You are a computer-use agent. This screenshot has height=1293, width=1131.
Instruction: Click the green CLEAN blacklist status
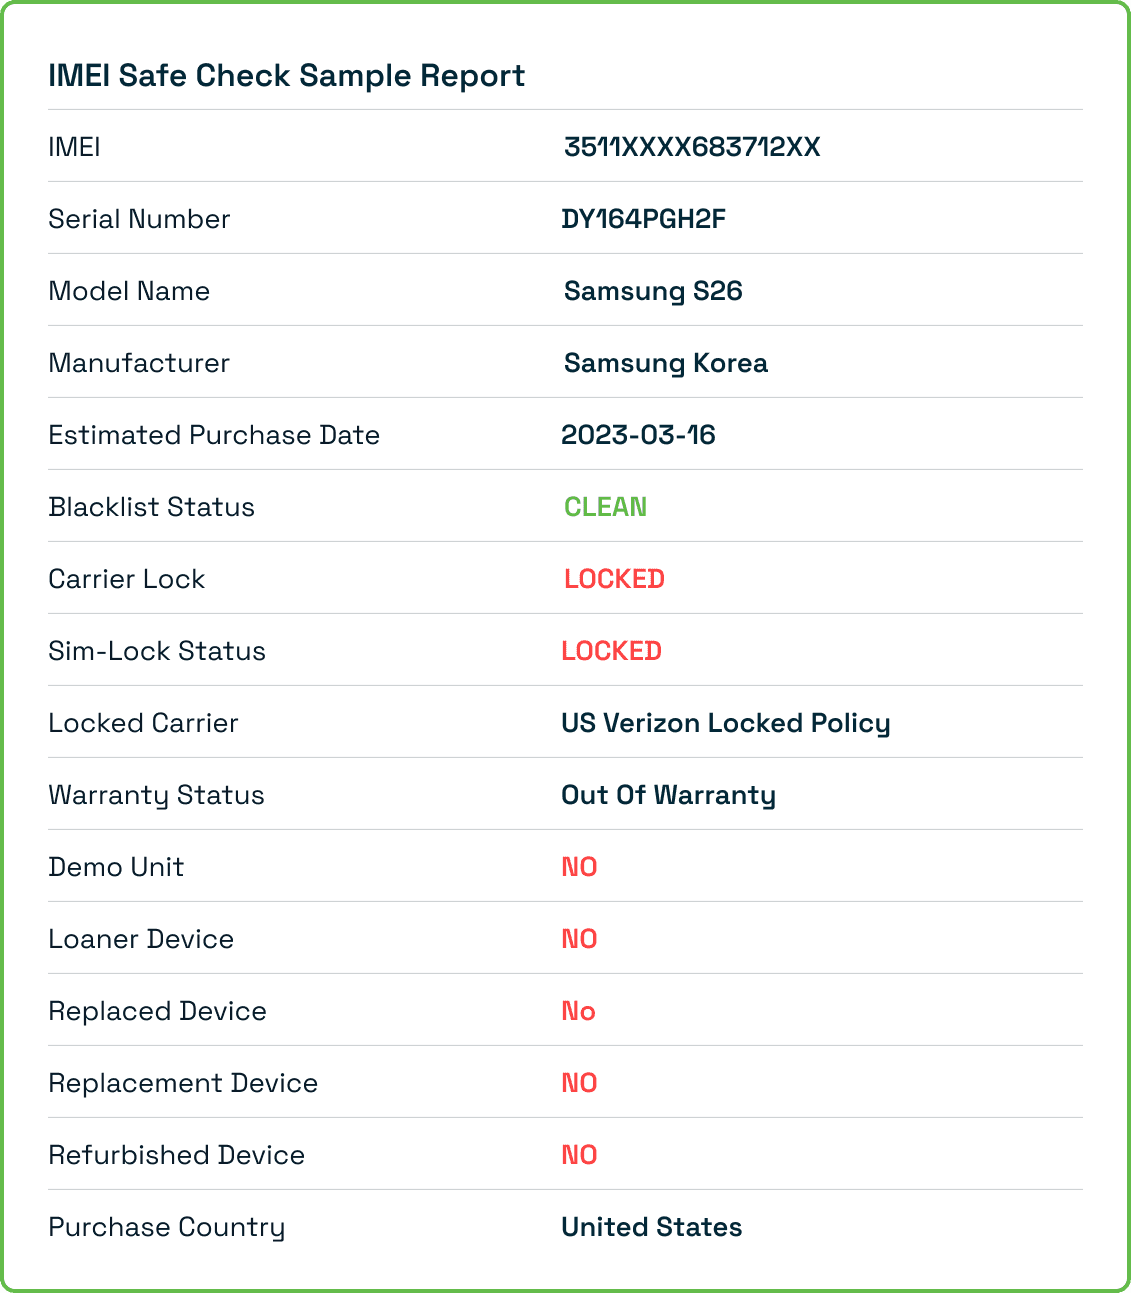pos(605,507)
